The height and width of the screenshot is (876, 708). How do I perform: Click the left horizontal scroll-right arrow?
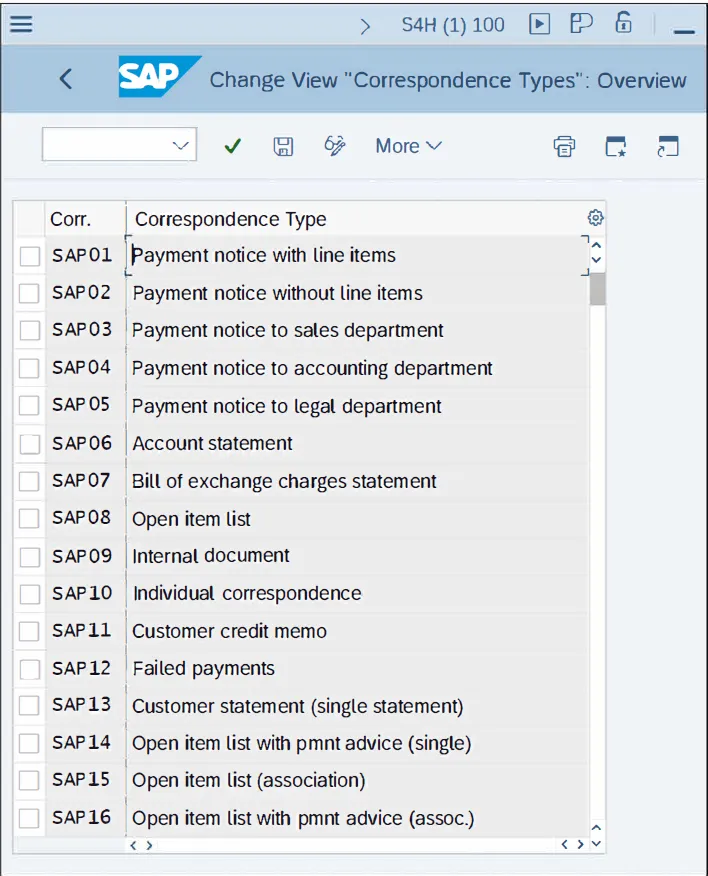(149, 845)
